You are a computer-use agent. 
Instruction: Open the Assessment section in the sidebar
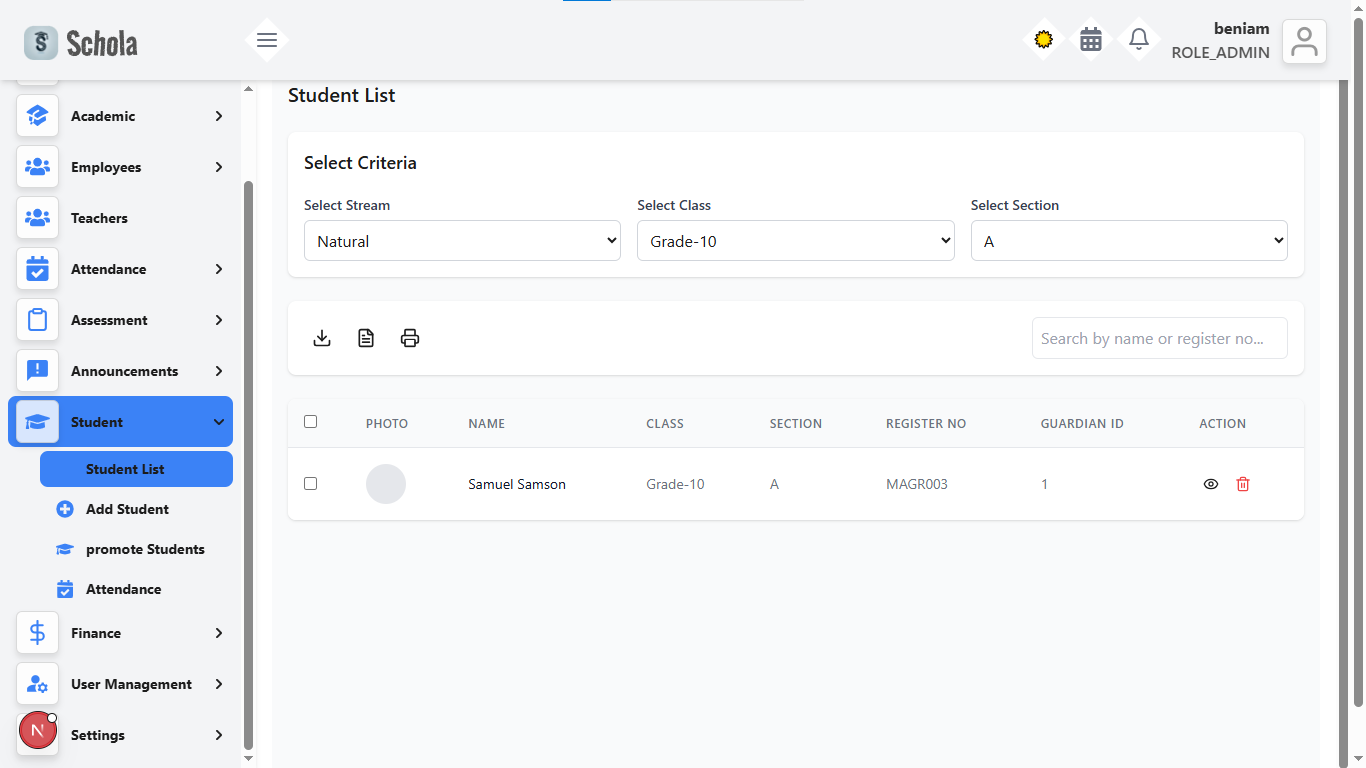point(110,320)
